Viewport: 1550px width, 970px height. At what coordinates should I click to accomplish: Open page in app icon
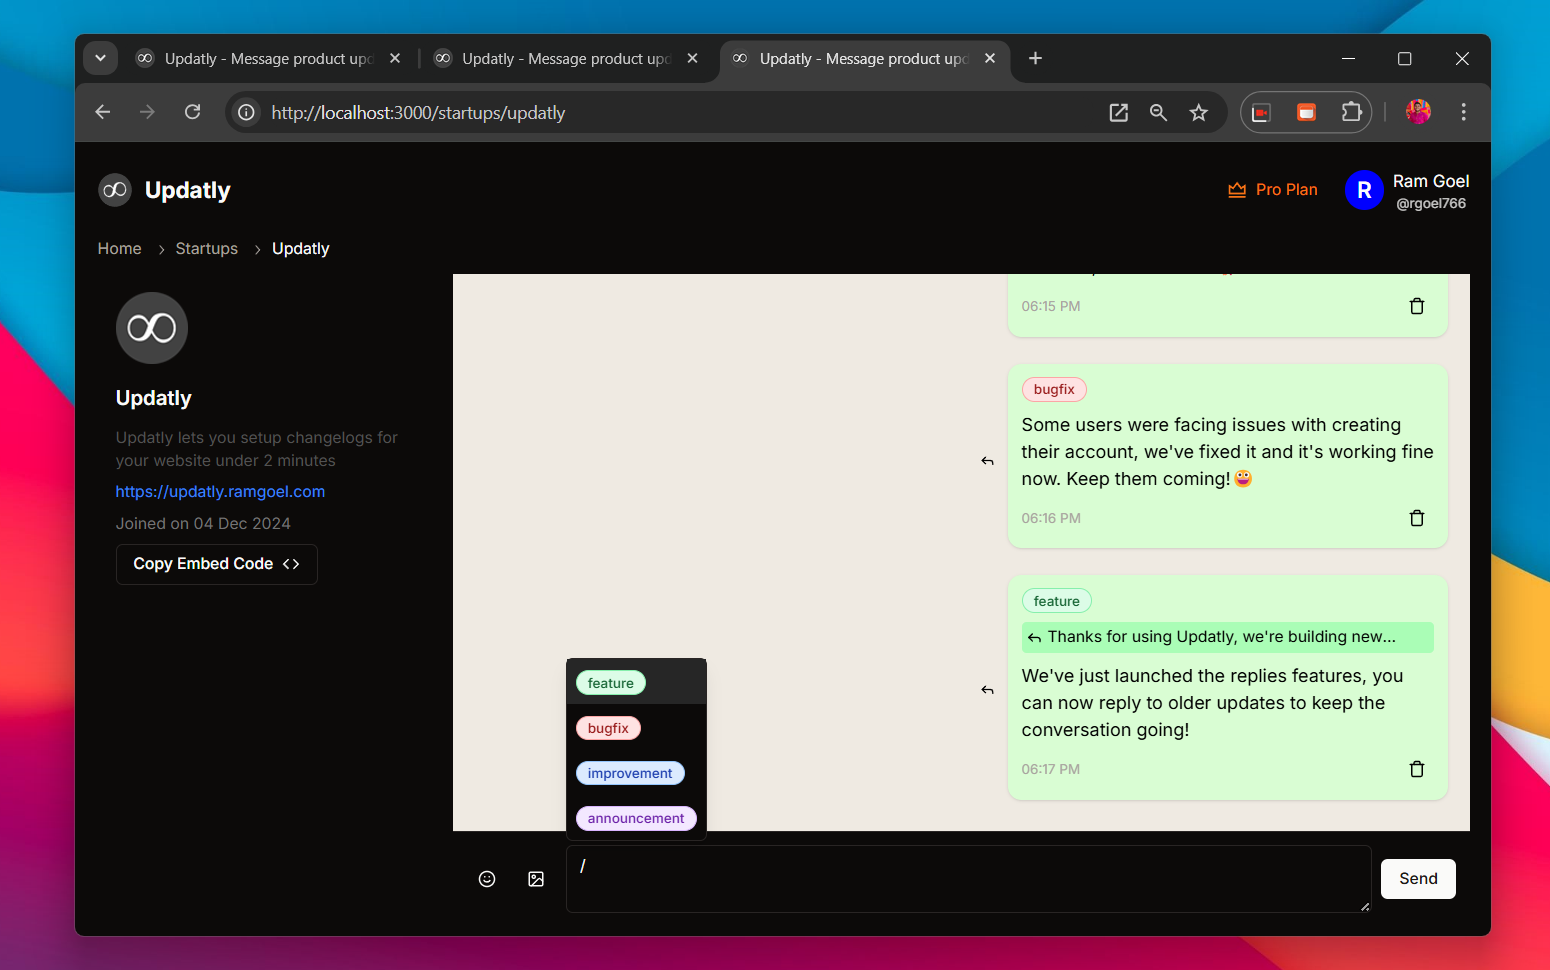(1119, 113)
